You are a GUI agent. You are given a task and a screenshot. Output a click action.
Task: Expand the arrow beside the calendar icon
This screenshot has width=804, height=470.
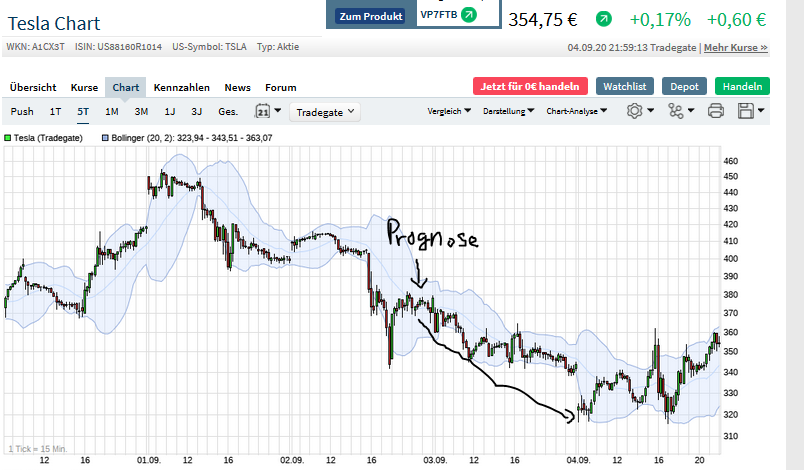point(277,110)
